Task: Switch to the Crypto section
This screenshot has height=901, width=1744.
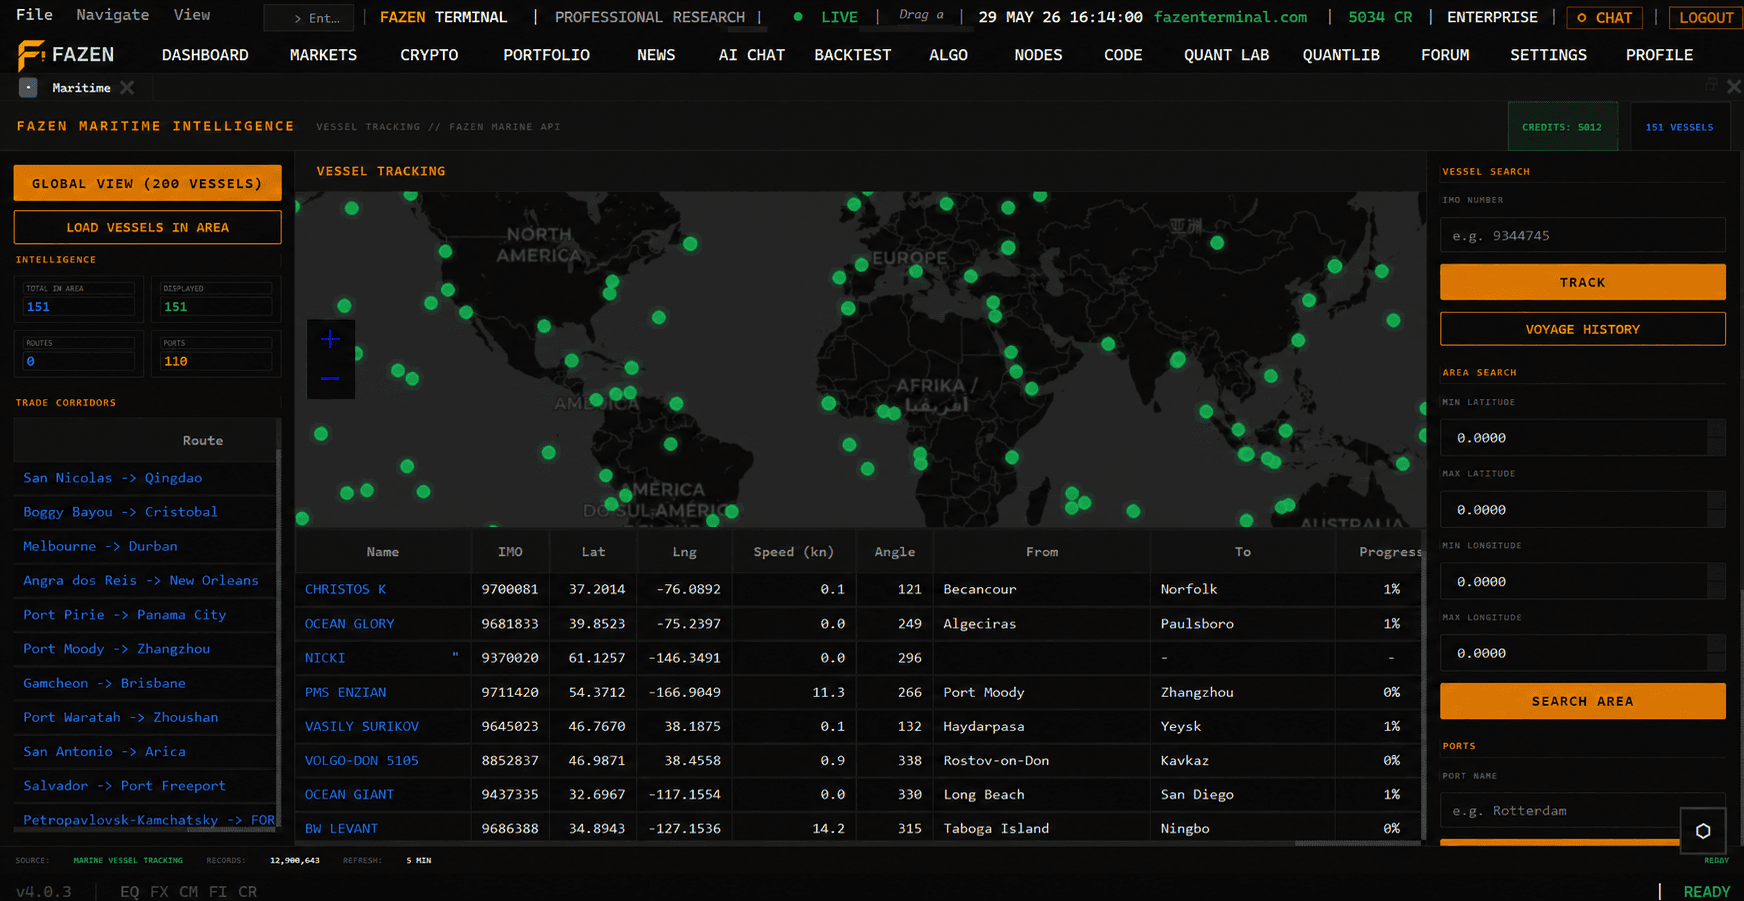Action: click(x=429, y=55)
